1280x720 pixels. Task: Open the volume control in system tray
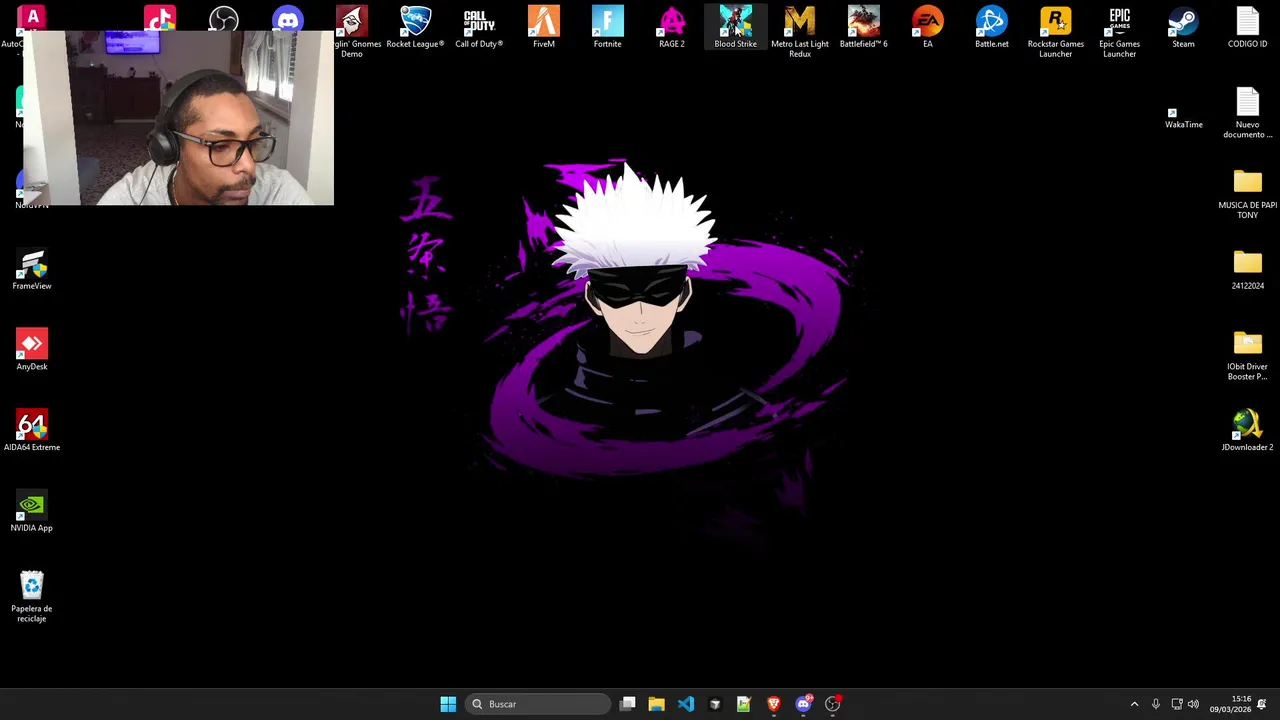pos(1193,704)
